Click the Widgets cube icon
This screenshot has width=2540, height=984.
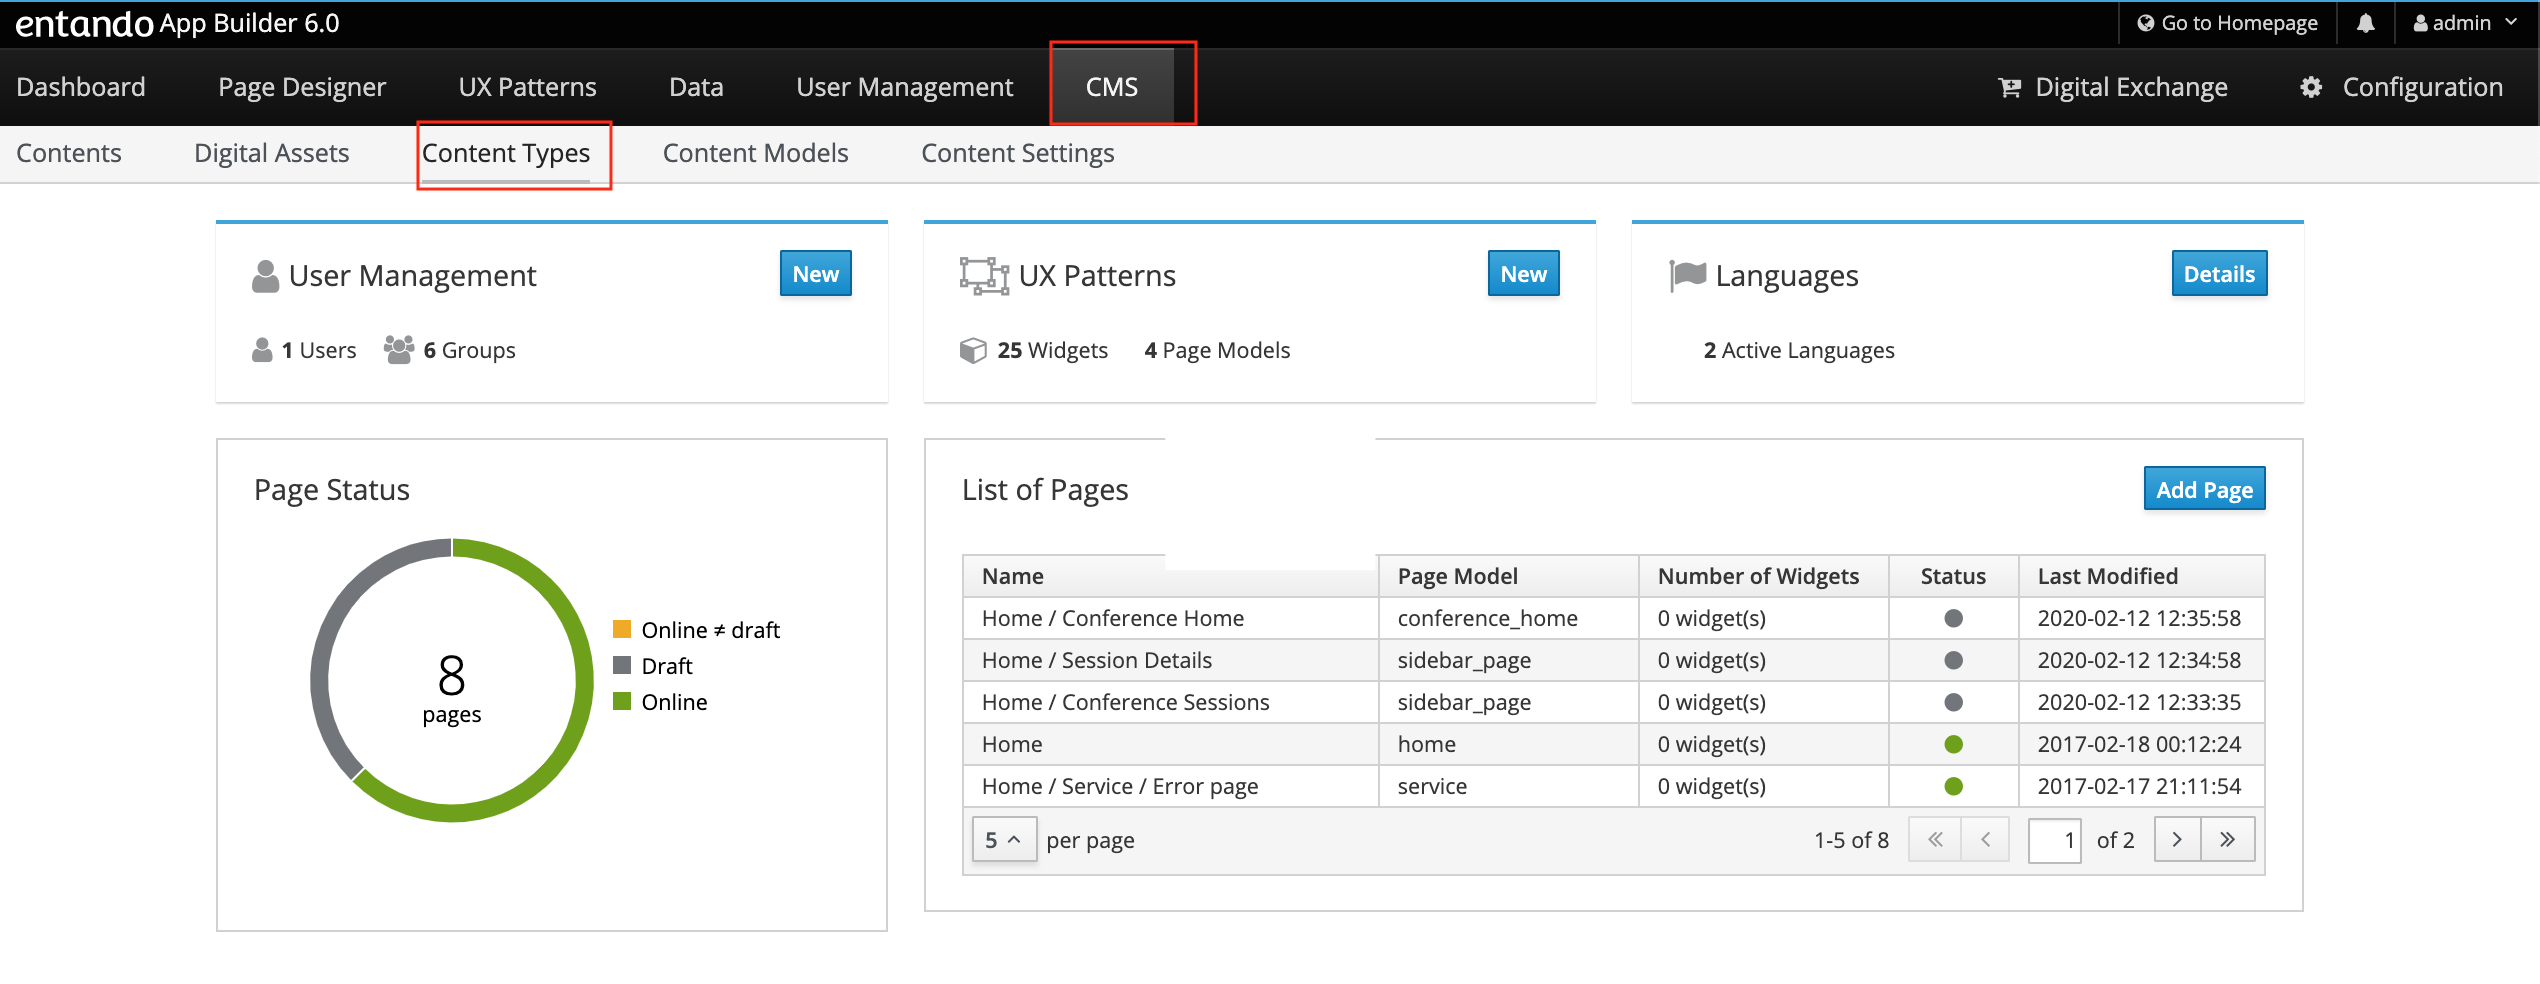tap(972, 350)
